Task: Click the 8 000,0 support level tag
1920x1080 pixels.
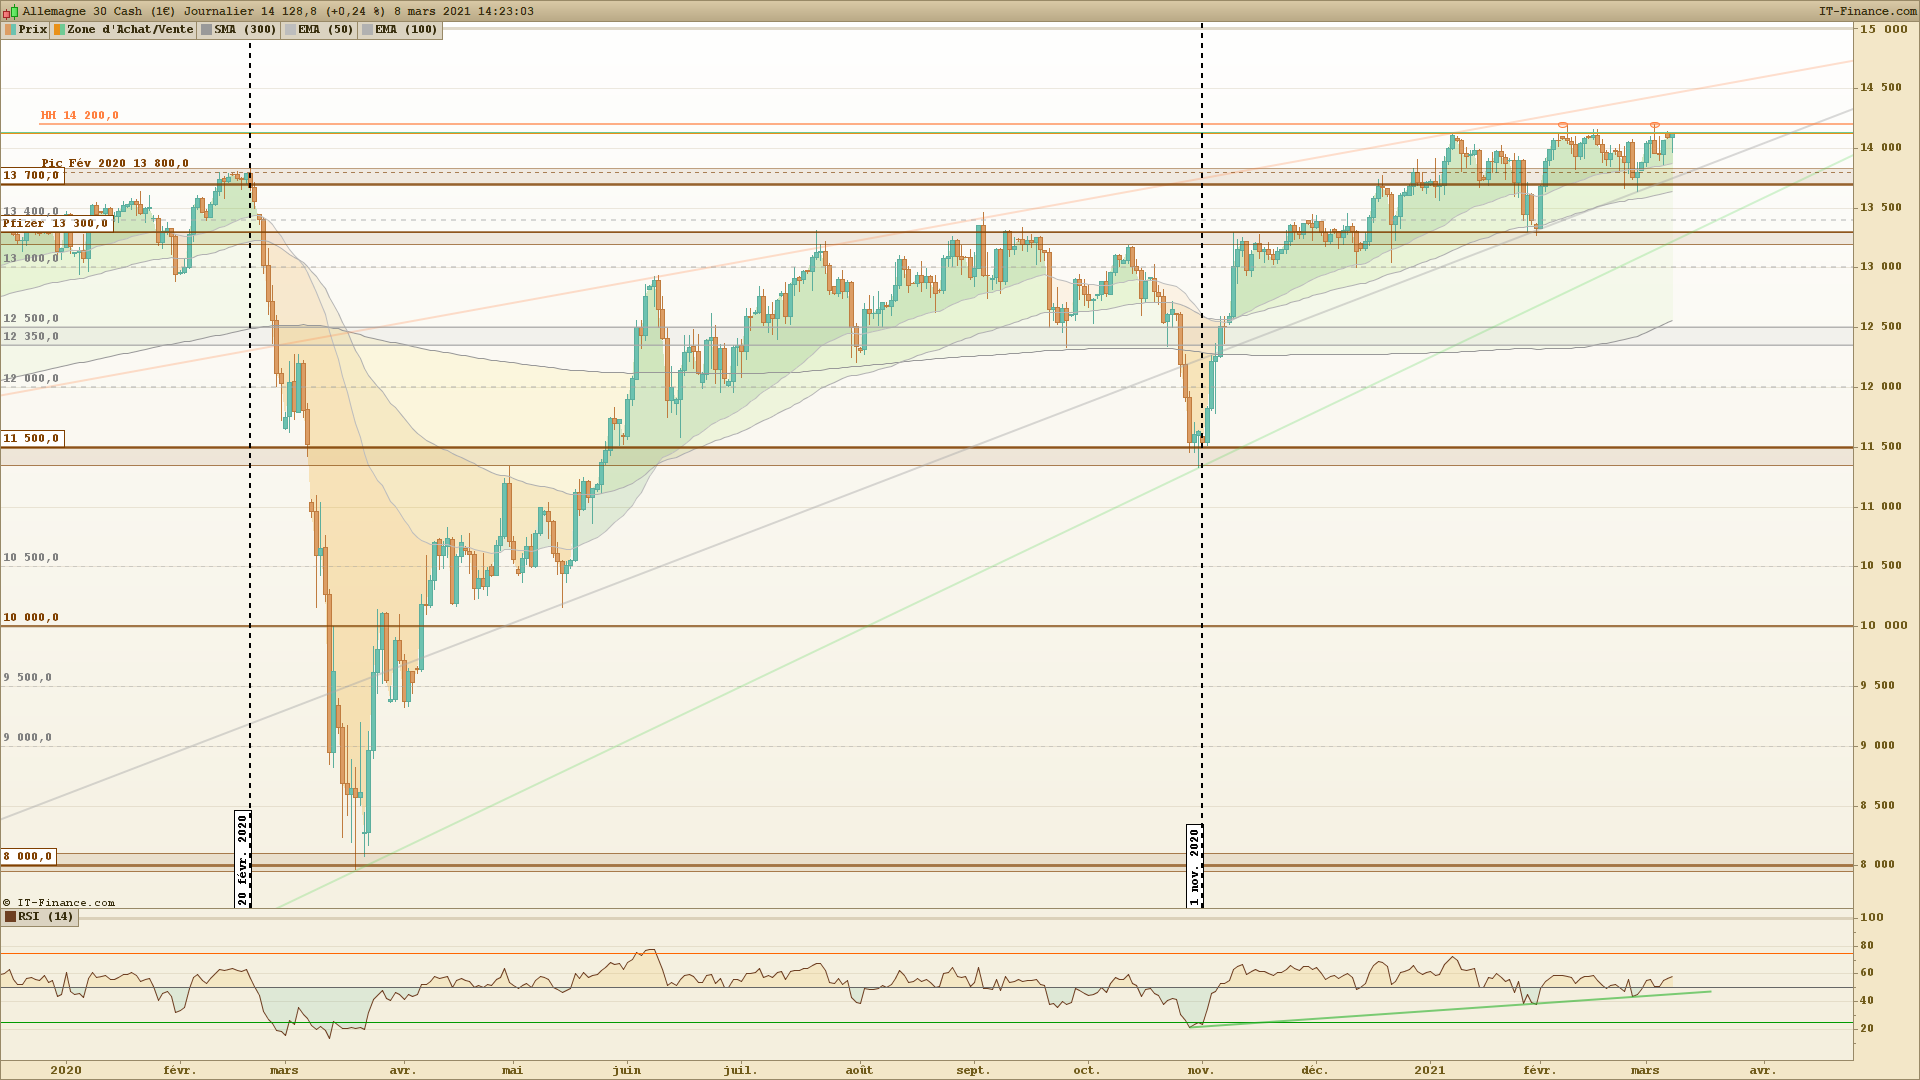Action: coord(27,856)
